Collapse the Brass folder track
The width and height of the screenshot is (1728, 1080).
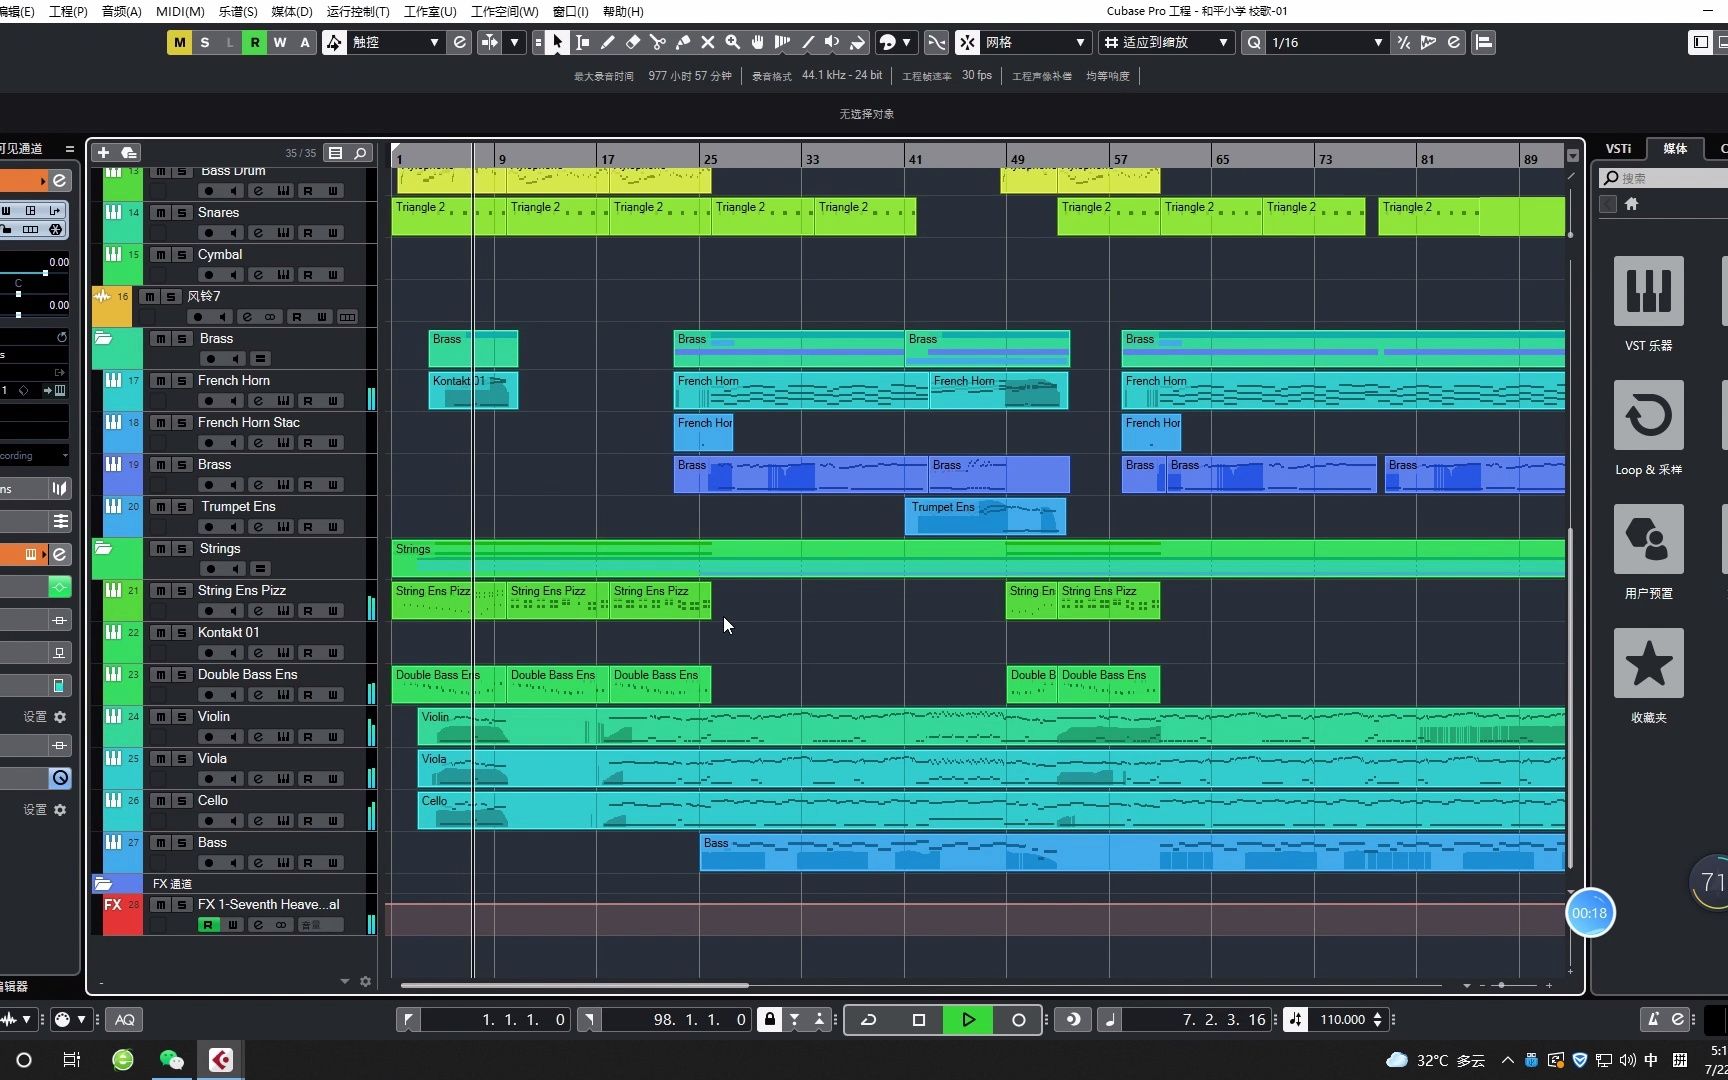click(103, 338)
